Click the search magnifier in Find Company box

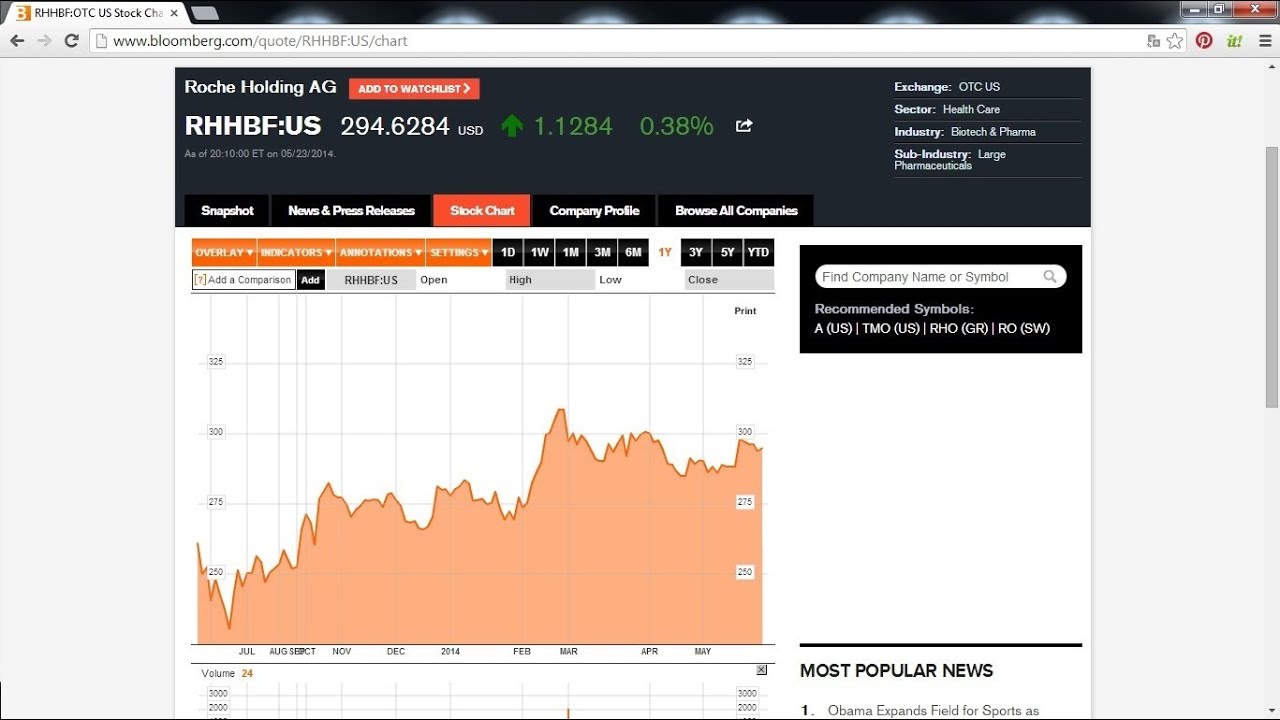click(1050, 277)
